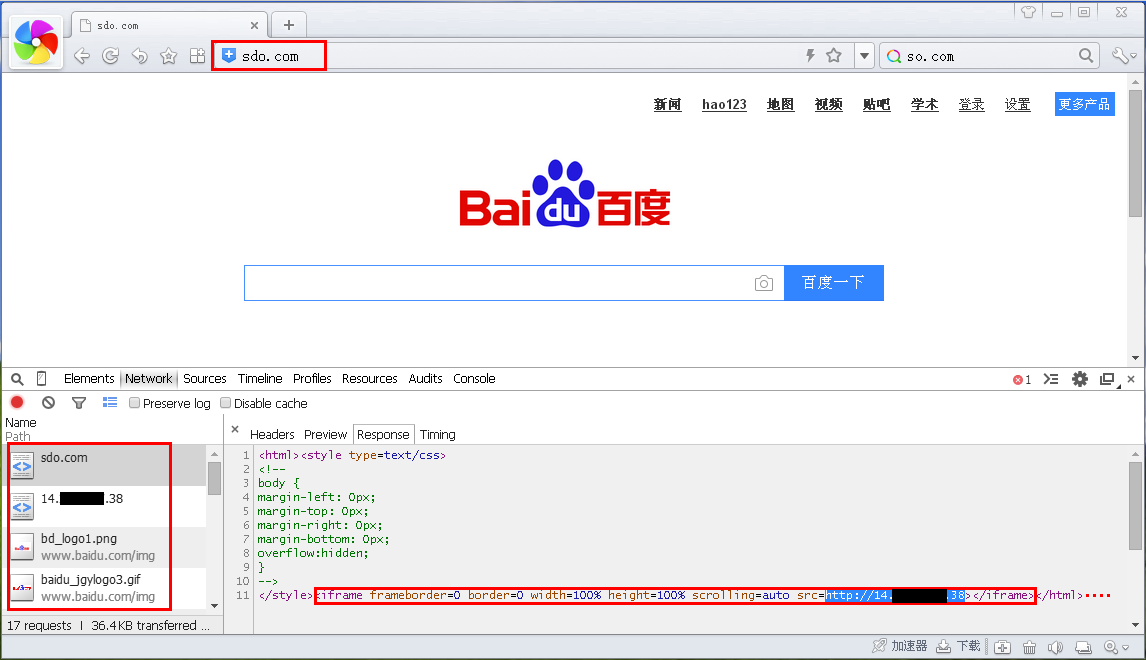Enable the Disable cache checkbox
Screen dimensions: 1146x660
[225, 403]
